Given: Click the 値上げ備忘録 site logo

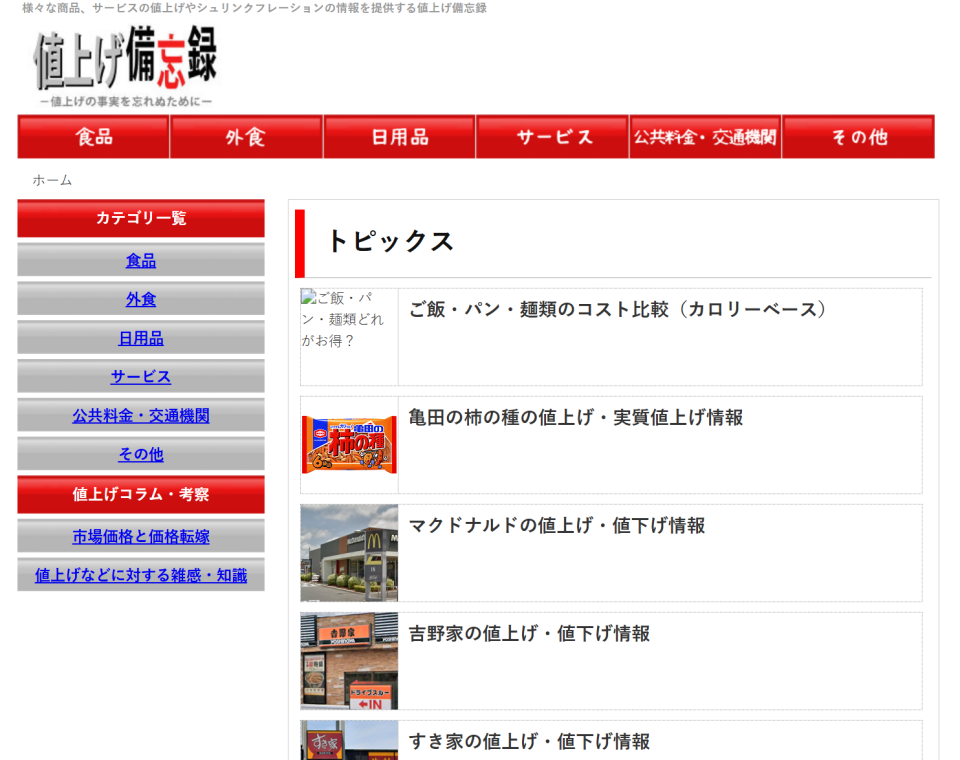Looking at the screenshot, I should tap(126, 66).
